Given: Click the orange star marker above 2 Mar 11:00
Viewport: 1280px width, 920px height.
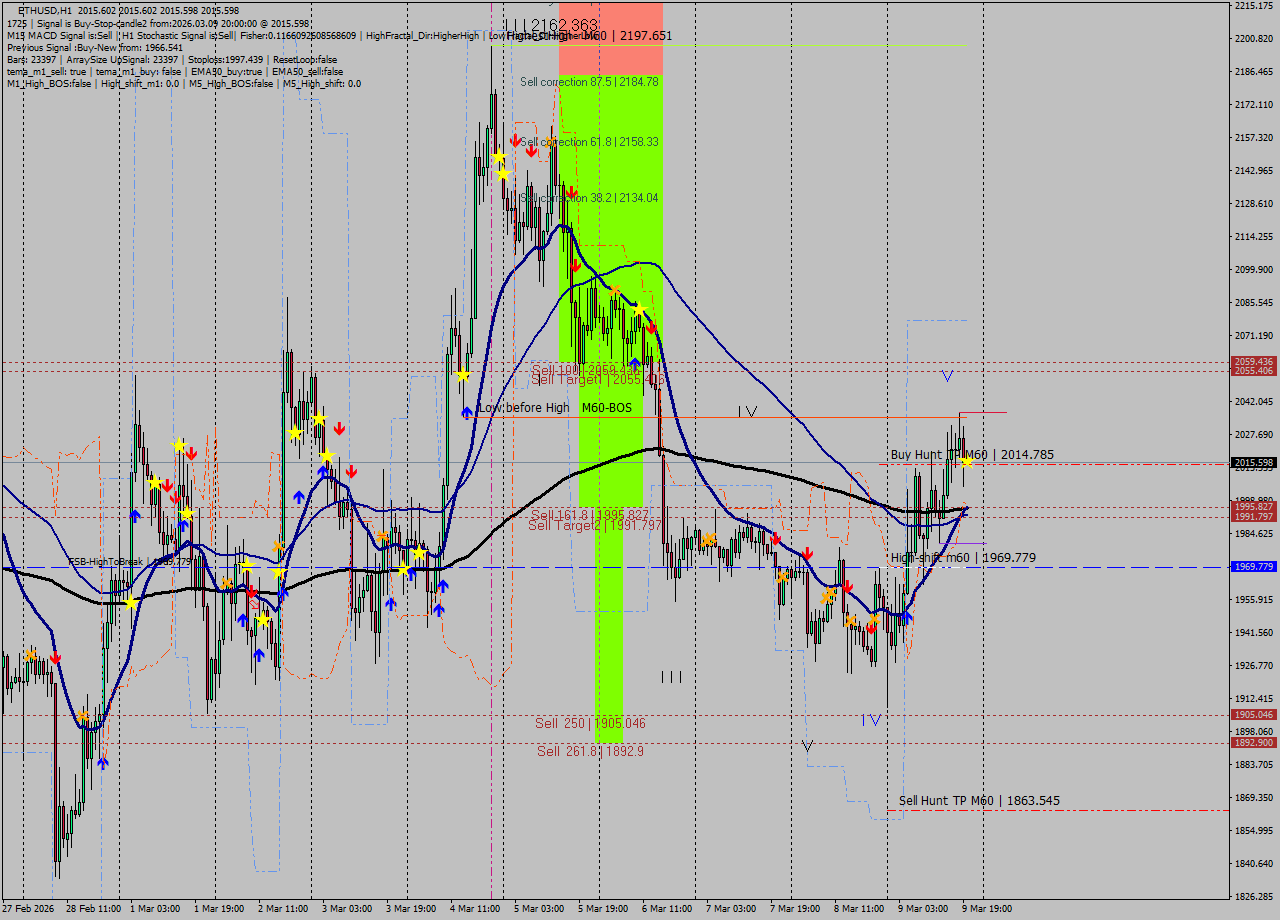Looking at the screenshot, I should click(x=277, y=547).
